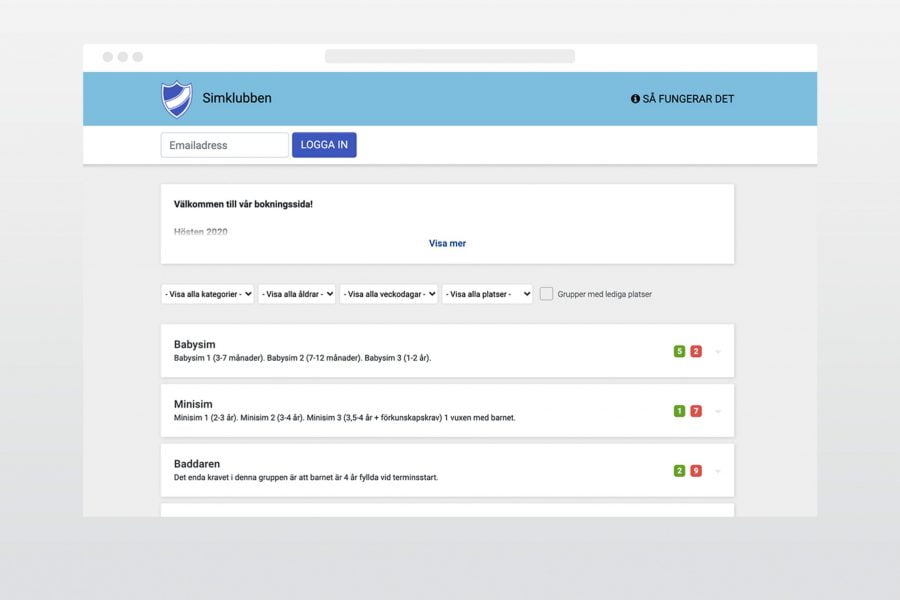The width and height of the screenshot is (900, 600).
Task: Click the red badge 9 on Baddaren
Action: click(x=696, y=471)
